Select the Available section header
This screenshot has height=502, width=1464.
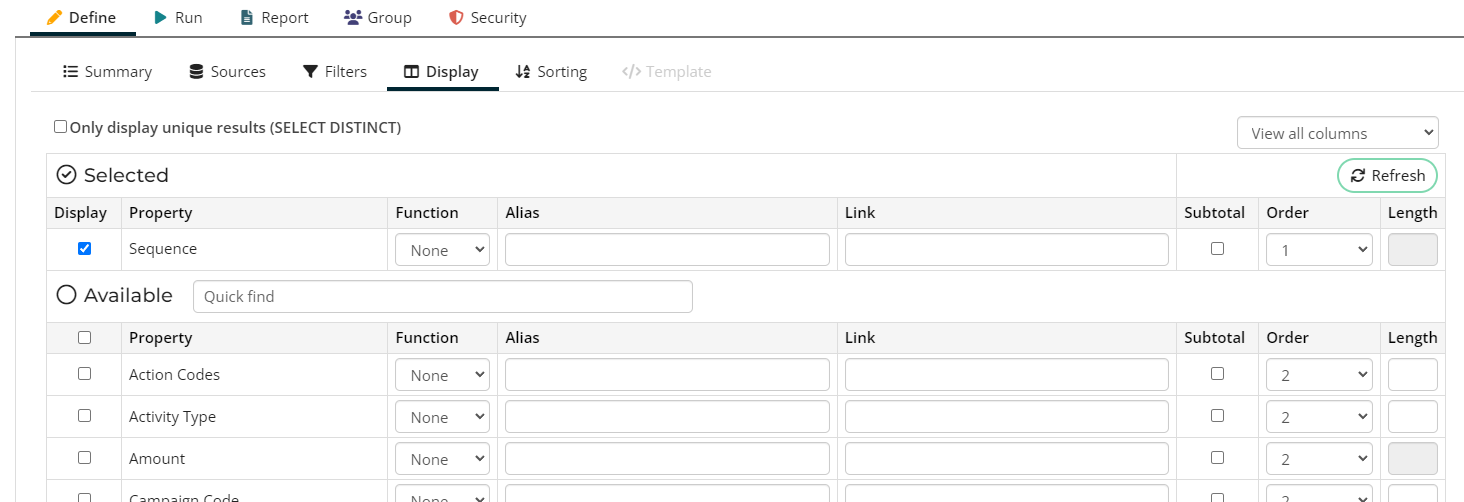pos(115,295)
